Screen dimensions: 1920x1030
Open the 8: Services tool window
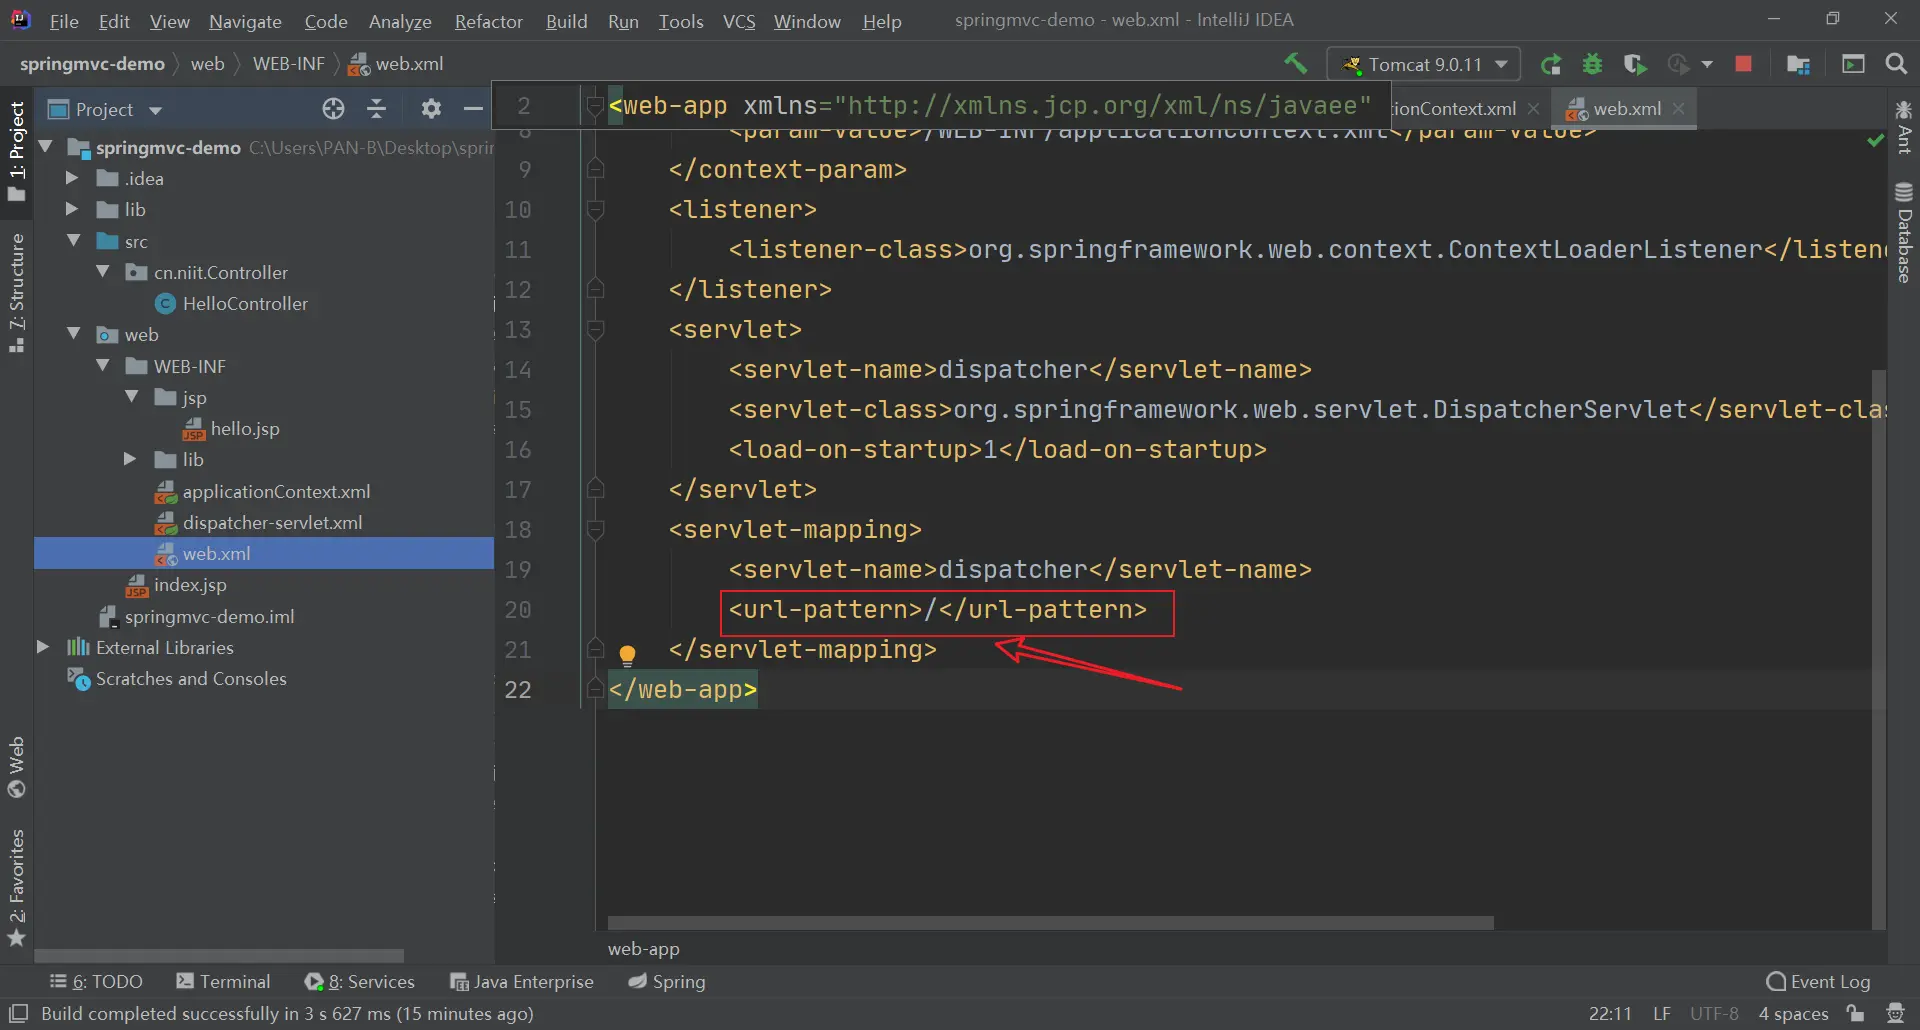click(360, 982)
